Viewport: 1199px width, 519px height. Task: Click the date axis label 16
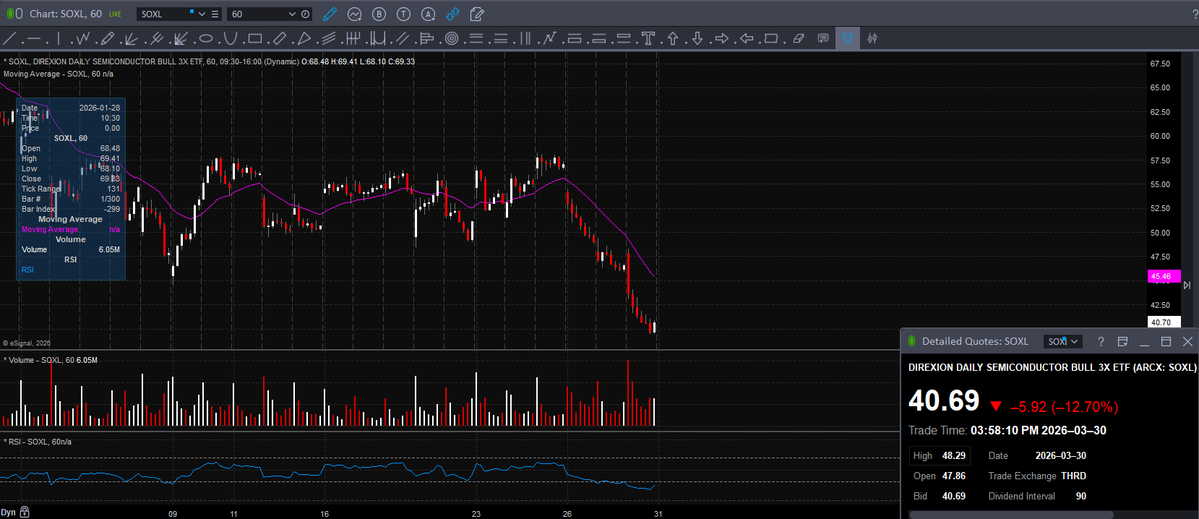[x=325, y=514]
